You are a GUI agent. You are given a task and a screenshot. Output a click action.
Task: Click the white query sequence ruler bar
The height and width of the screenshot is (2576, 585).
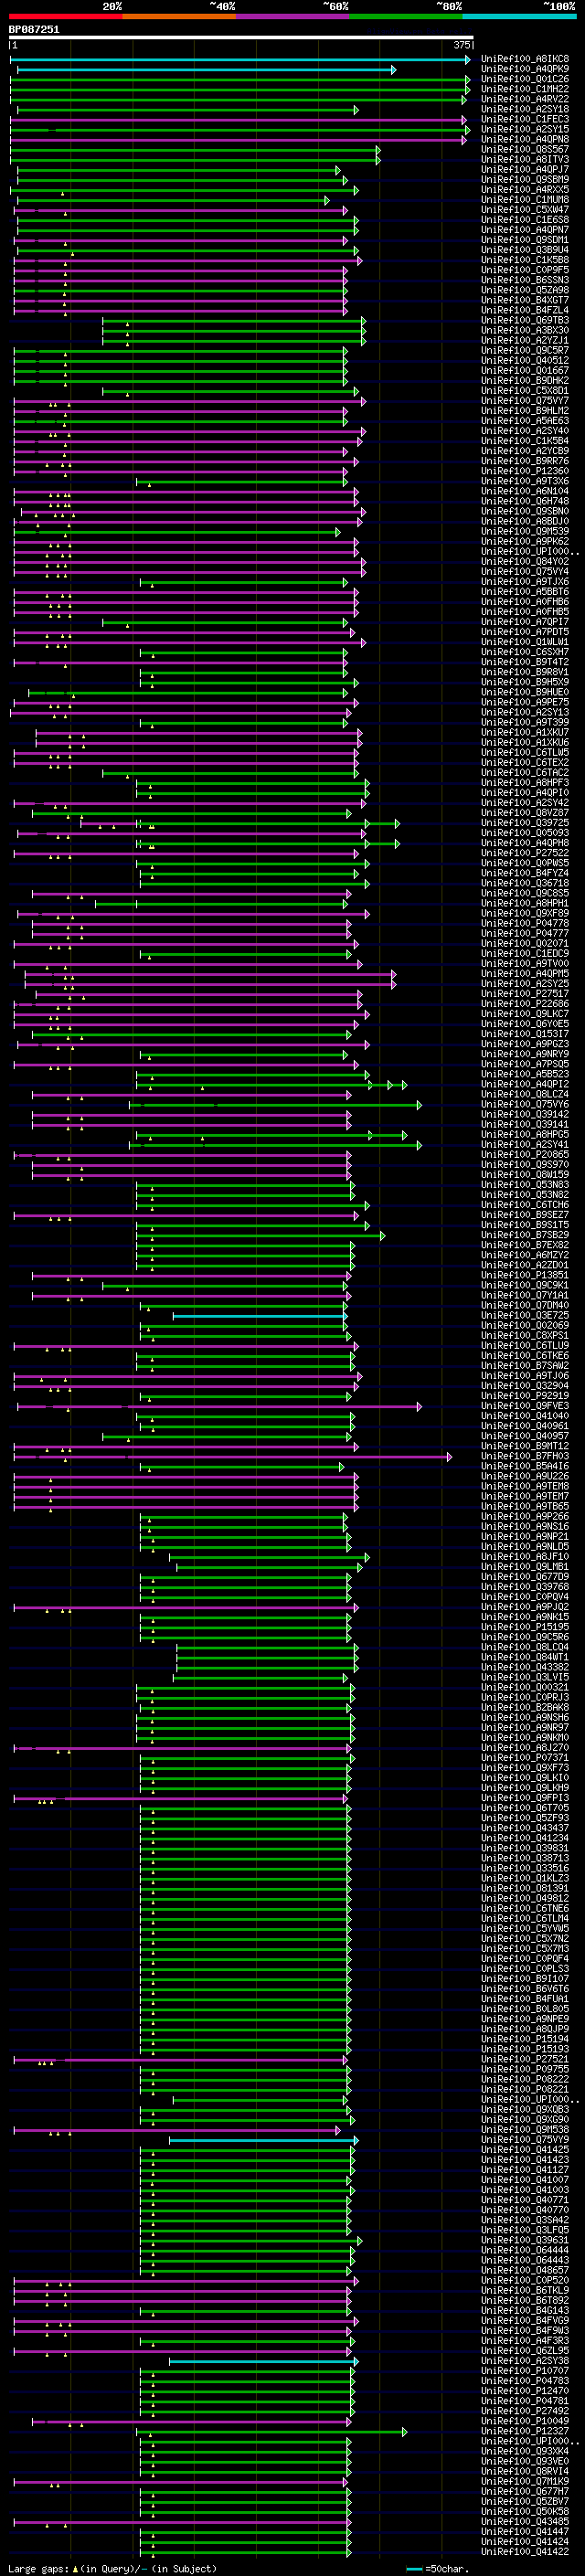[241, 38]
